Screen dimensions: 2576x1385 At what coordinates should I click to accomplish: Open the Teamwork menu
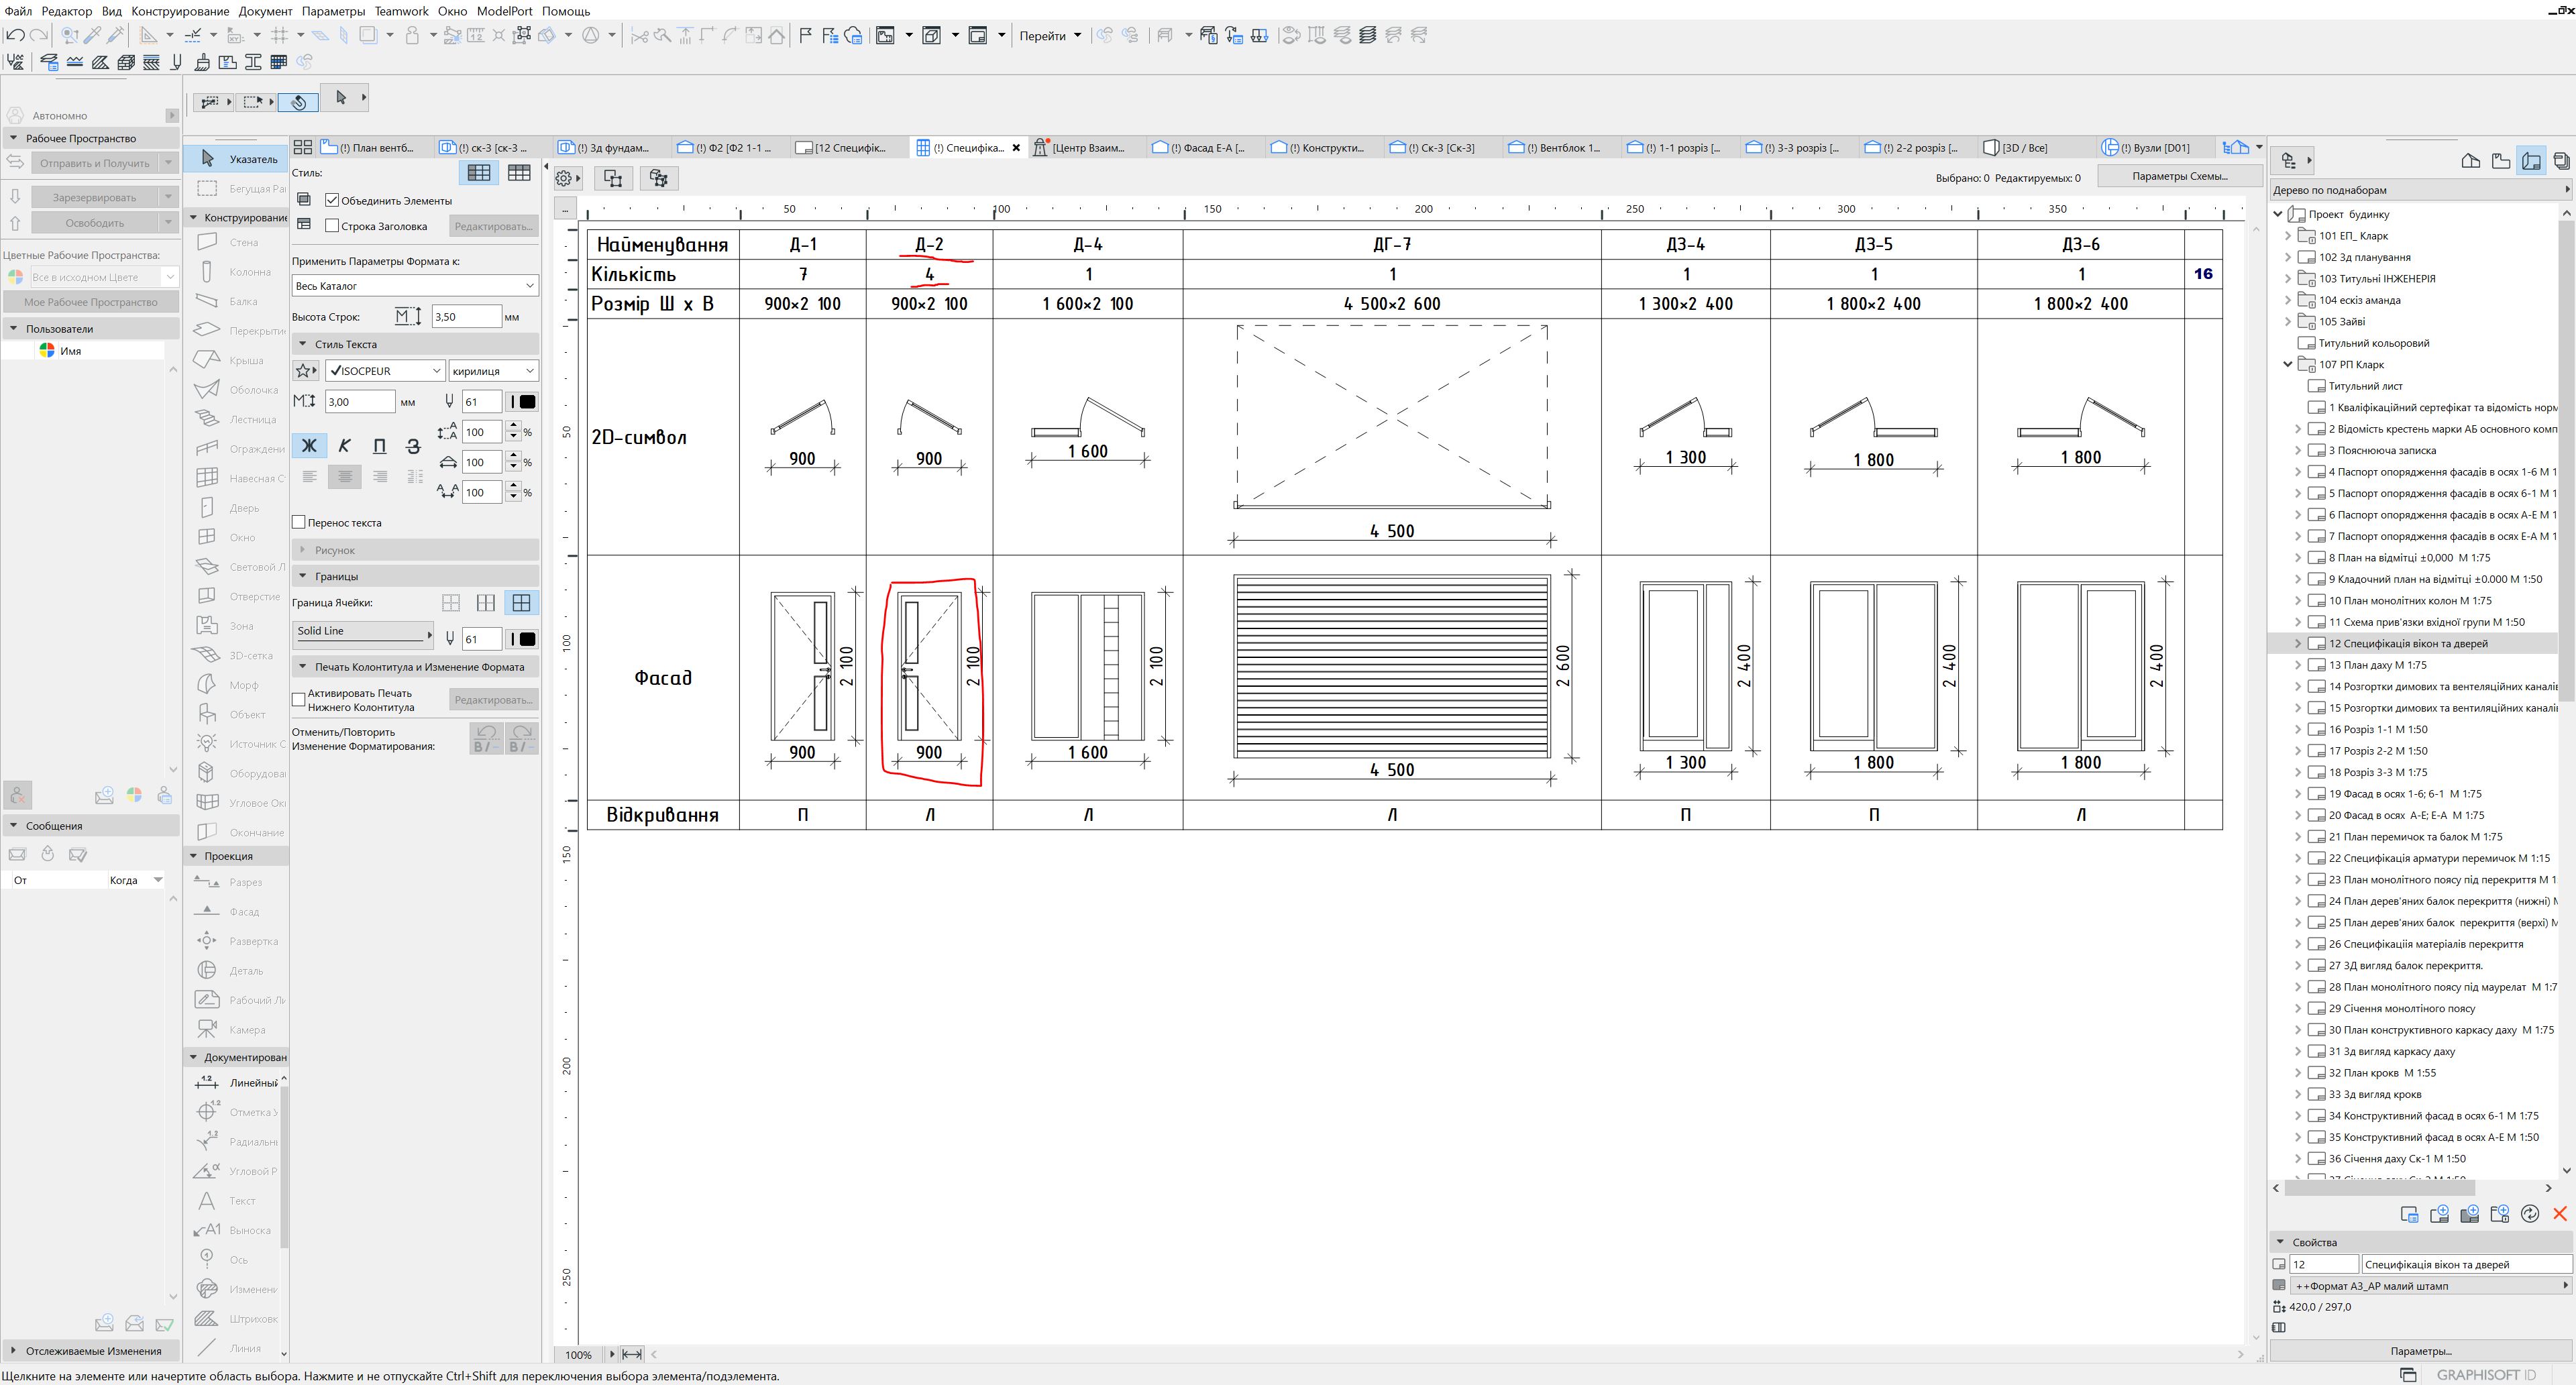[401, 11]
